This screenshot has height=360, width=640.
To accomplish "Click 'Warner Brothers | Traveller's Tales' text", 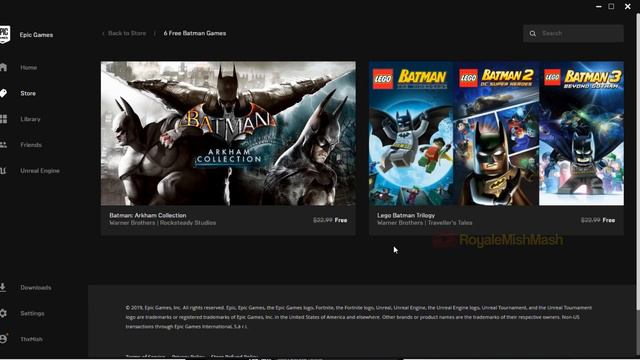I will click(x=424, y=223).
